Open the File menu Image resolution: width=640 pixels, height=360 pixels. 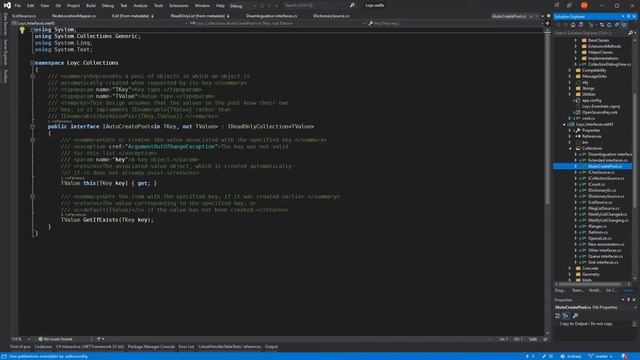pyautogui.click(x=18, y=6)
